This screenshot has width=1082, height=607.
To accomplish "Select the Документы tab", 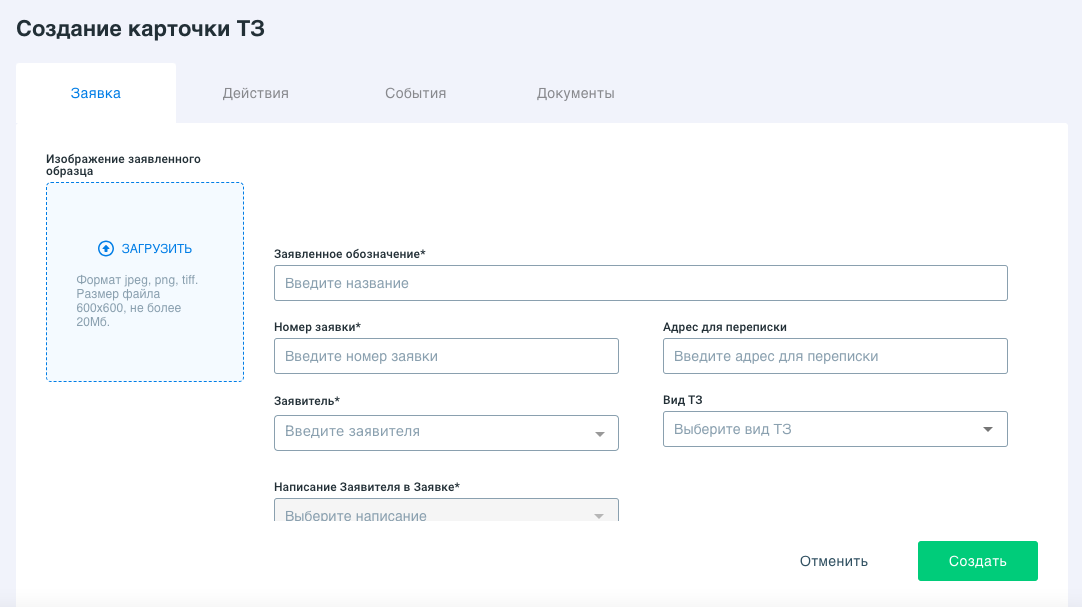I will point(575,93).
